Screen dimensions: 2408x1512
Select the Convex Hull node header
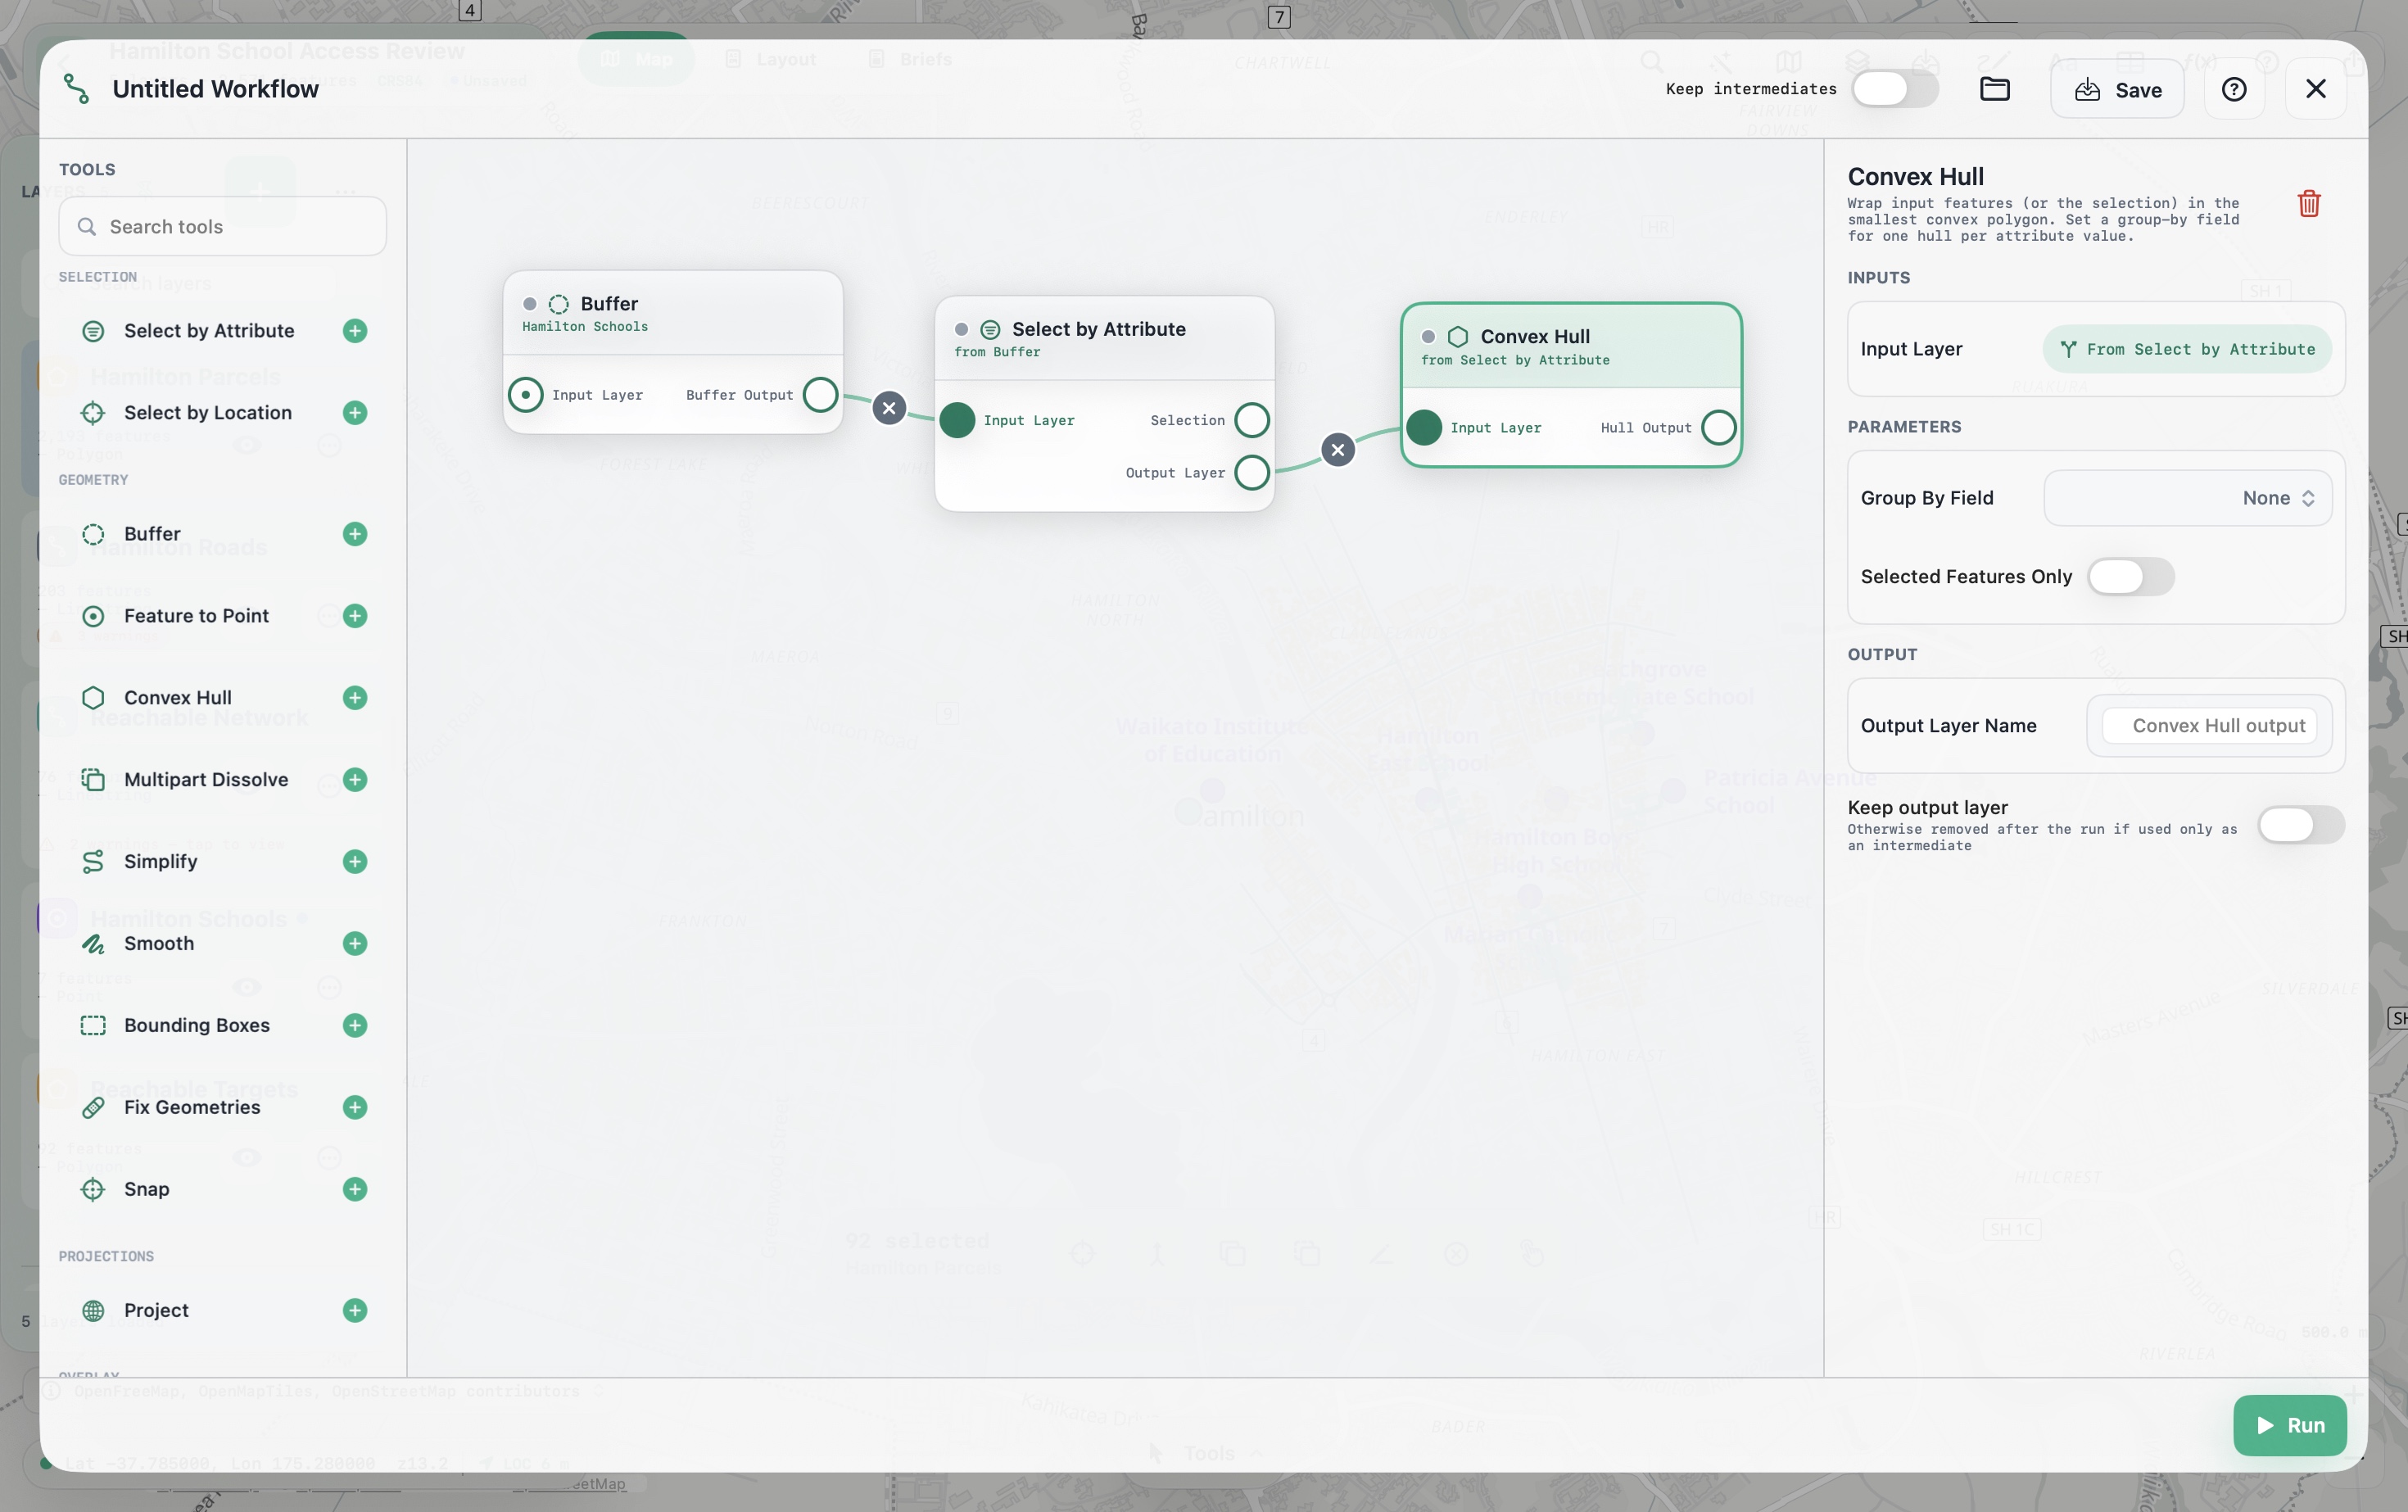tap(1571, 346)
